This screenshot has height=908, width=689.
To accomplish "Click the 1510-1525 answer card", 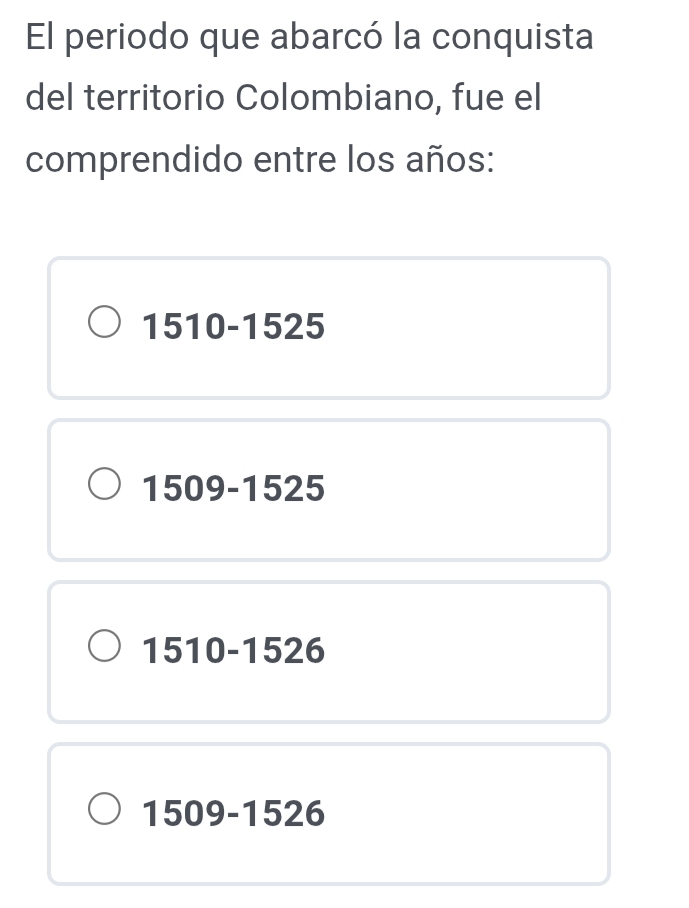I will coord(330,326).
